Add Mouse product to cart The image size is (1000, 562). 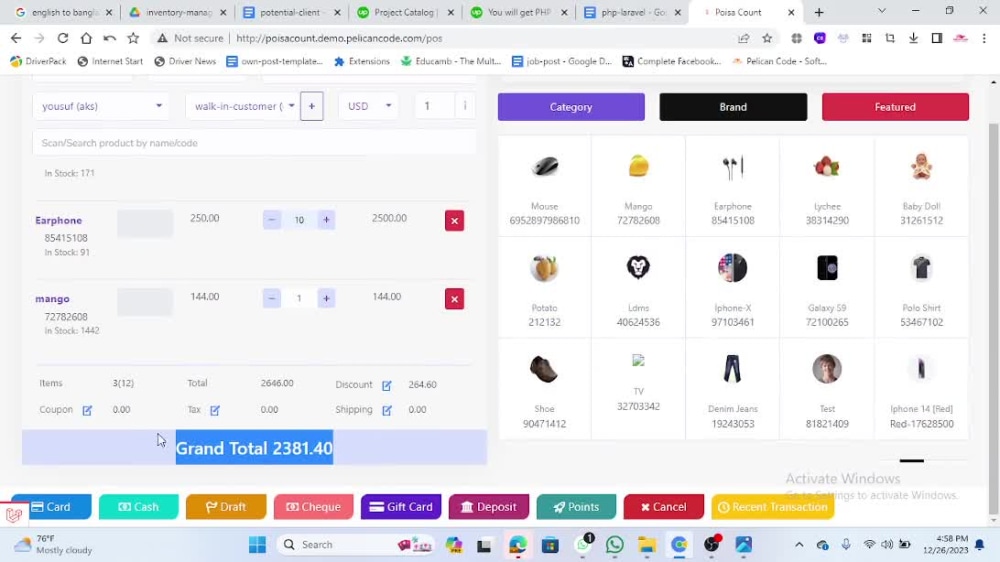coord(545,186)
